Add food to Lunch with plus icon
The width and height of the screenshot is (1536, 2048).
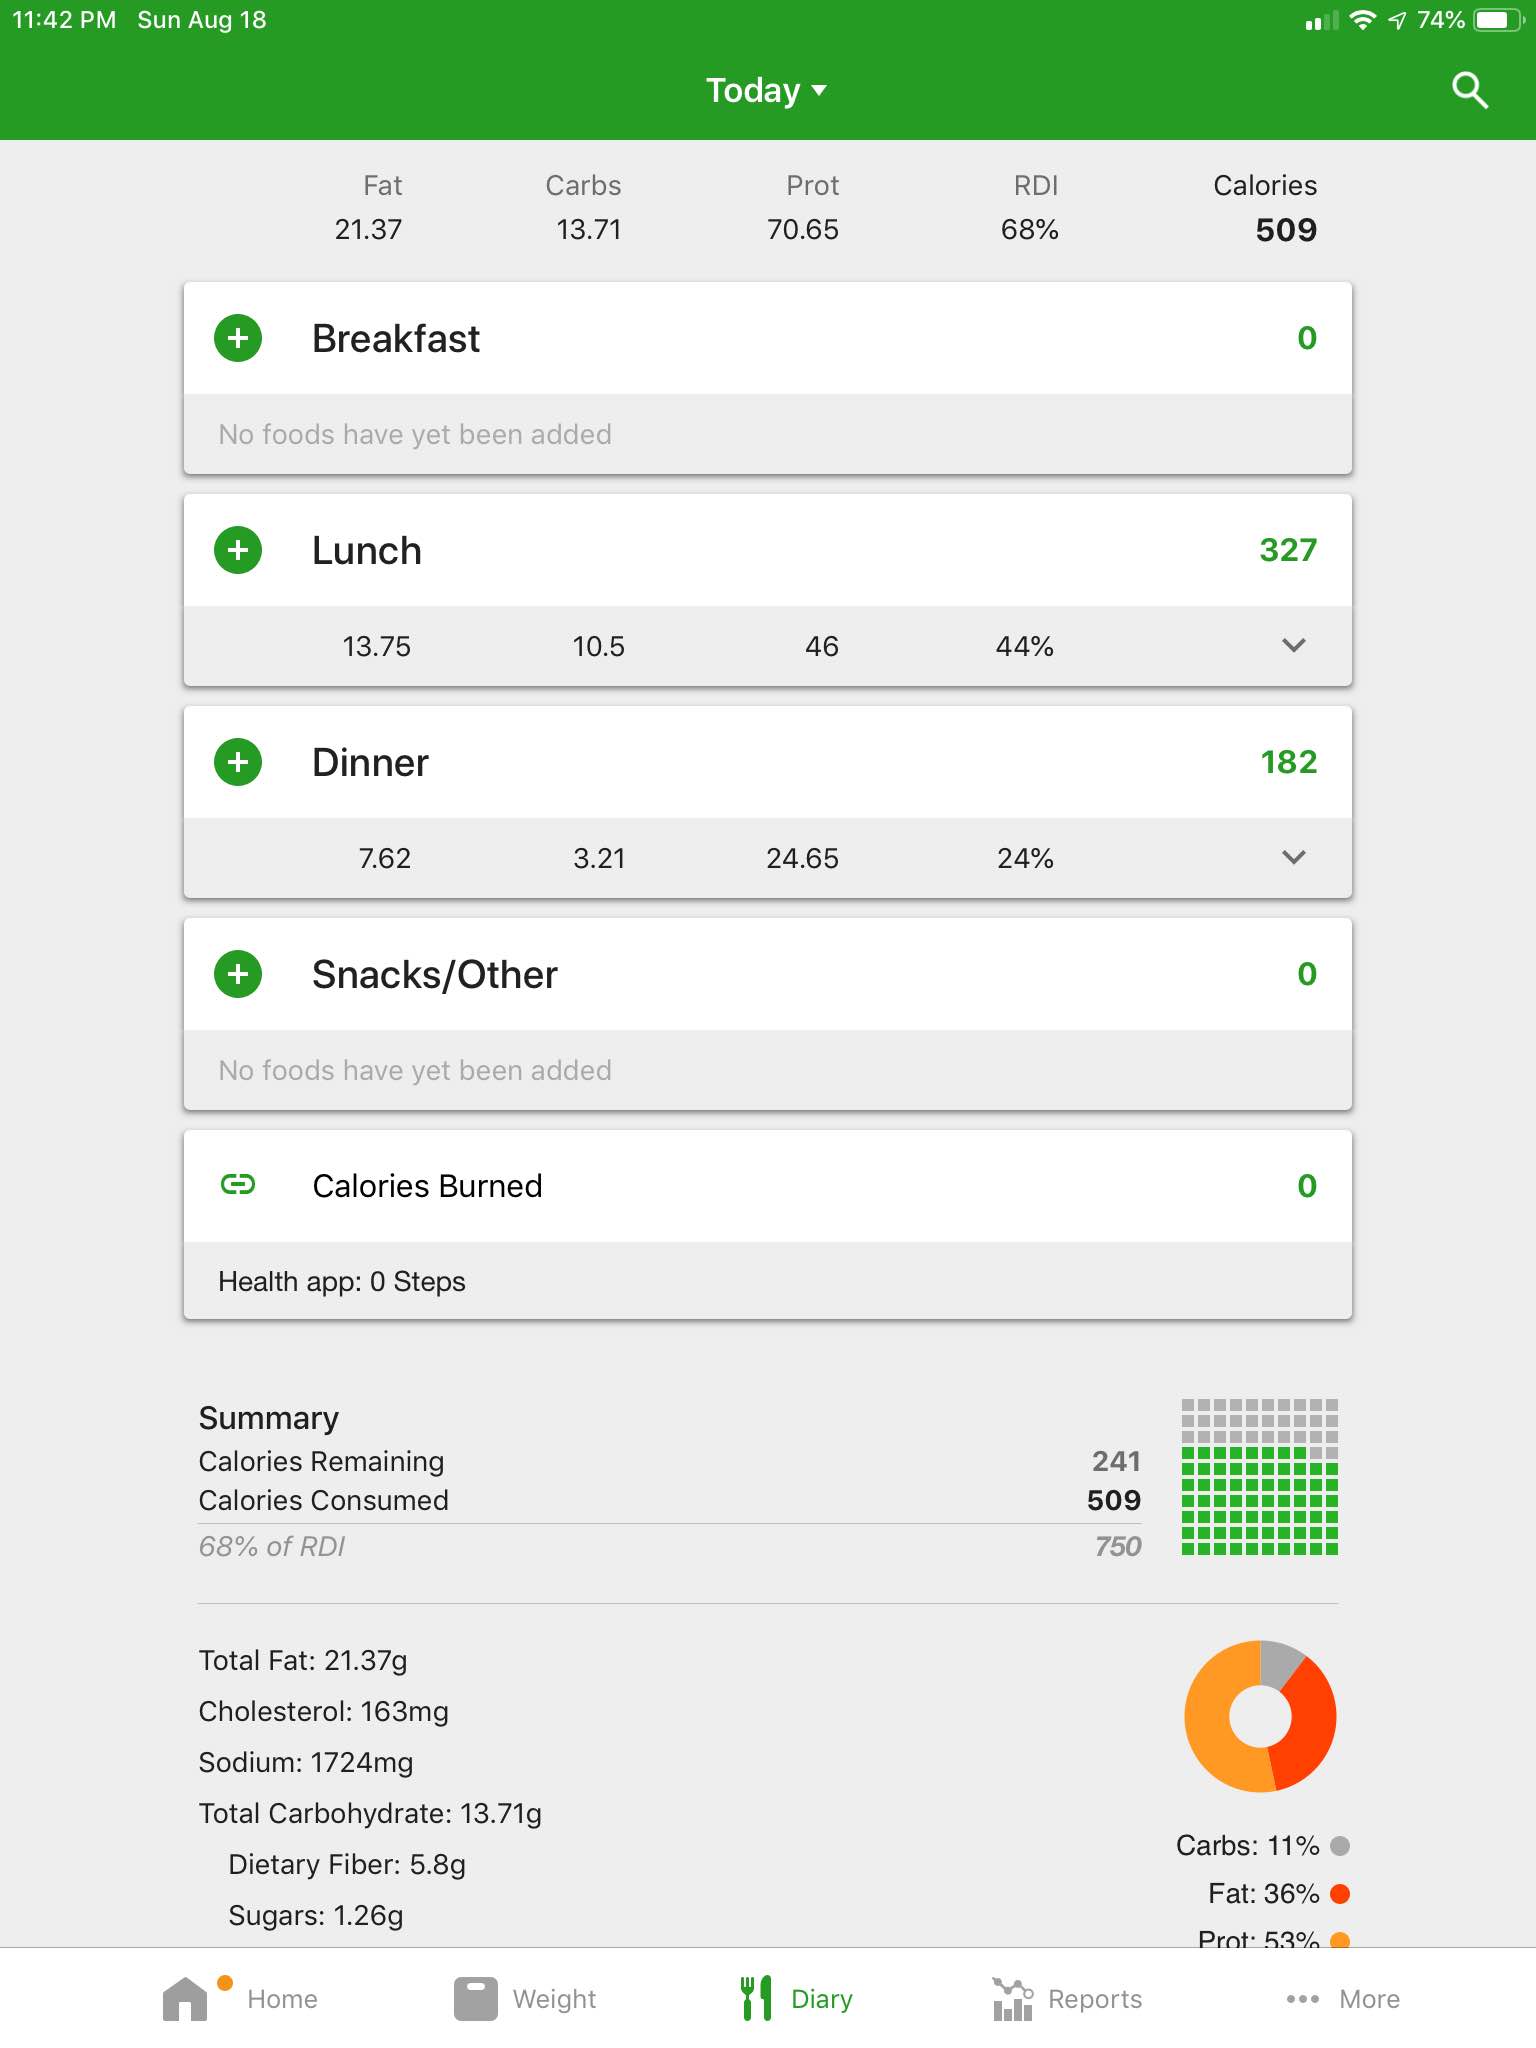pos(238,550)
